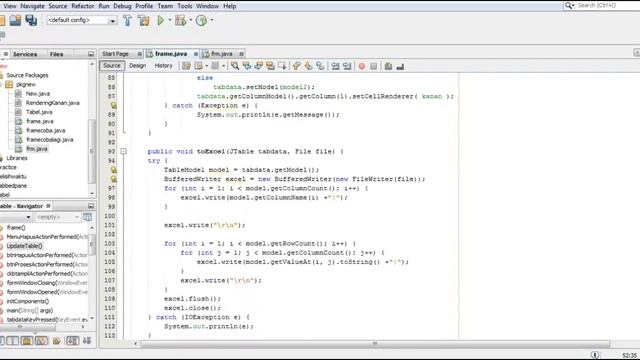Screen dimensions: 640x360
Task: Click the Build Project hammer icon
Action: click(x=127, y=20)
